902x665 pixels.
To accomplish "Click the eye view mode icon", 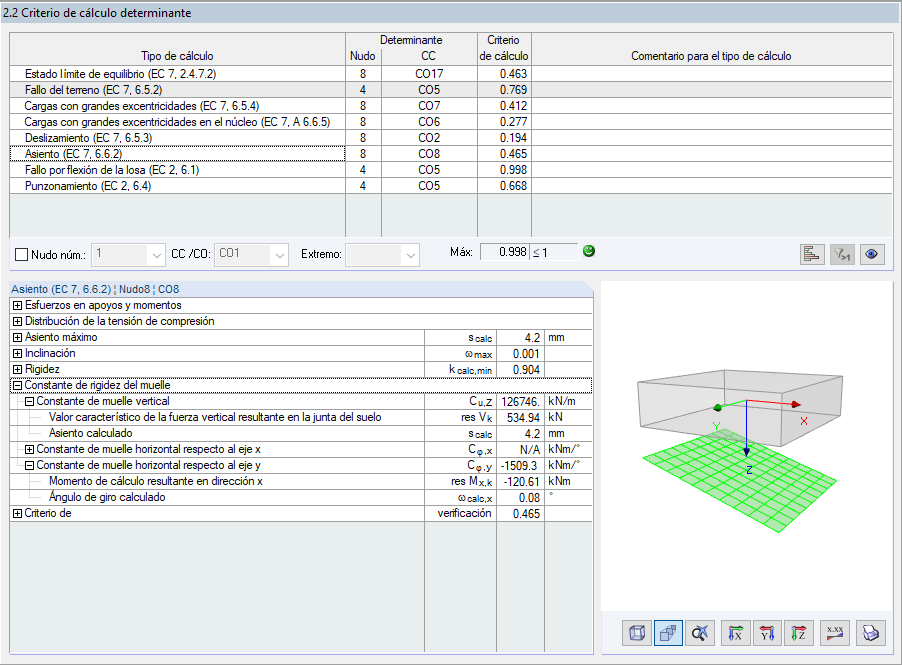I will [872, 254].
